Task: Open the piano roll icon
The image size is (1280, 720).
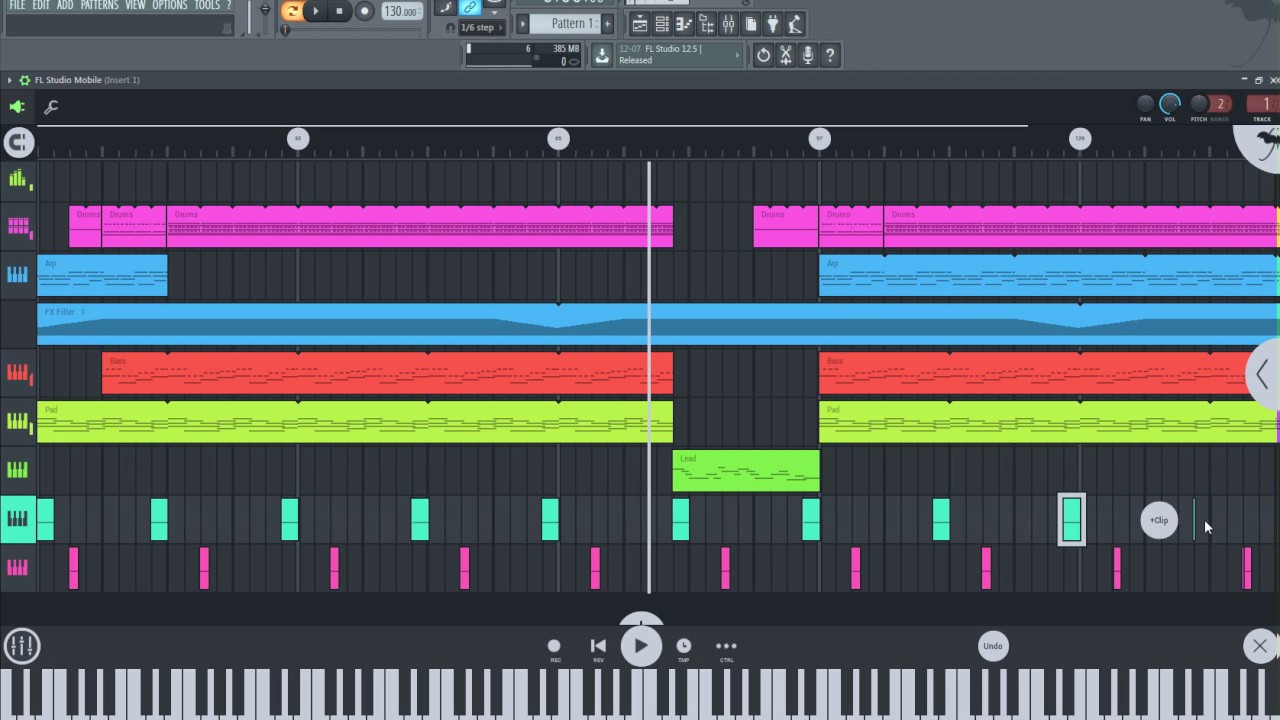Action: pos(684,24)
